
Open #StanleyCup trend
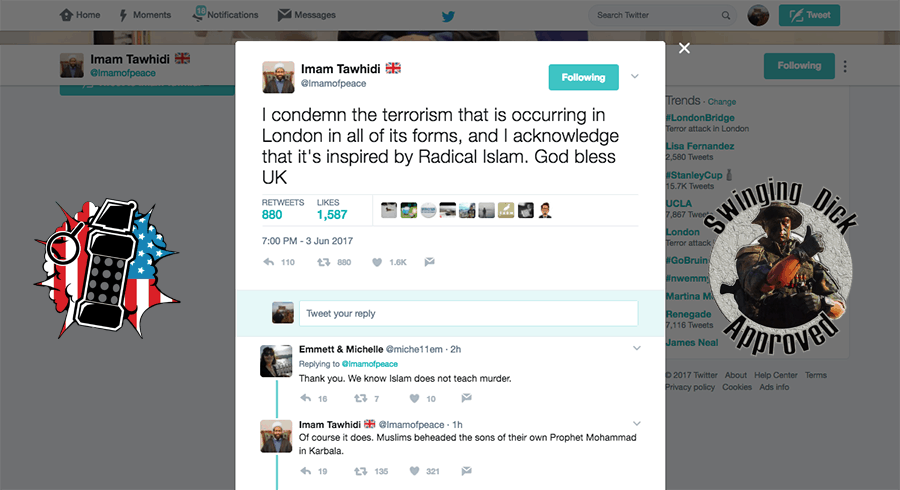click(x=693, y=175)
